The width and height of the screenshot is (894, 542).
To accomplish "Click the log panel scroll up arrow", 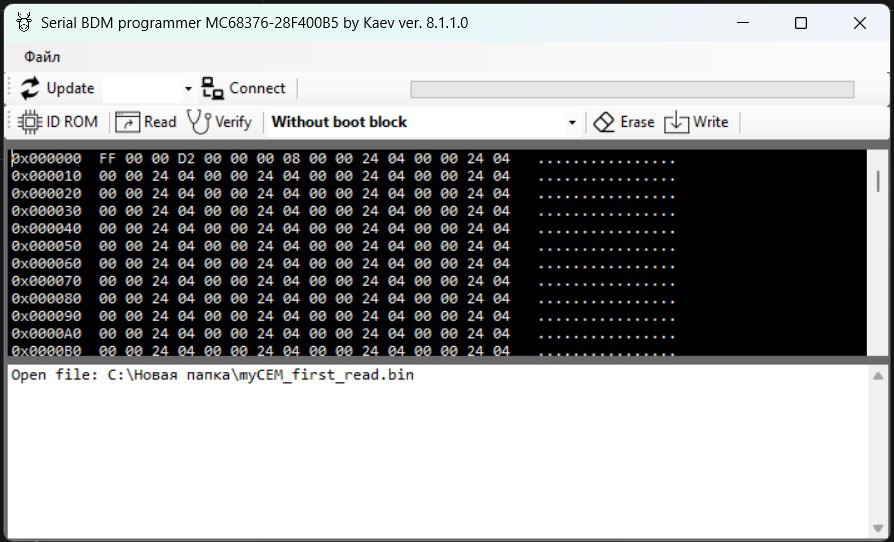I will (877, 376).
